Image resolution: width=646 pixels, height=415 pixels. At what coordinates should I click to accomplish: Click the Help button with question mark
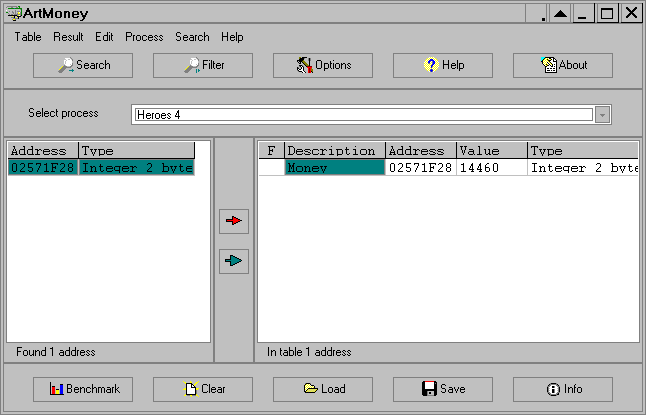coord(442,65)
